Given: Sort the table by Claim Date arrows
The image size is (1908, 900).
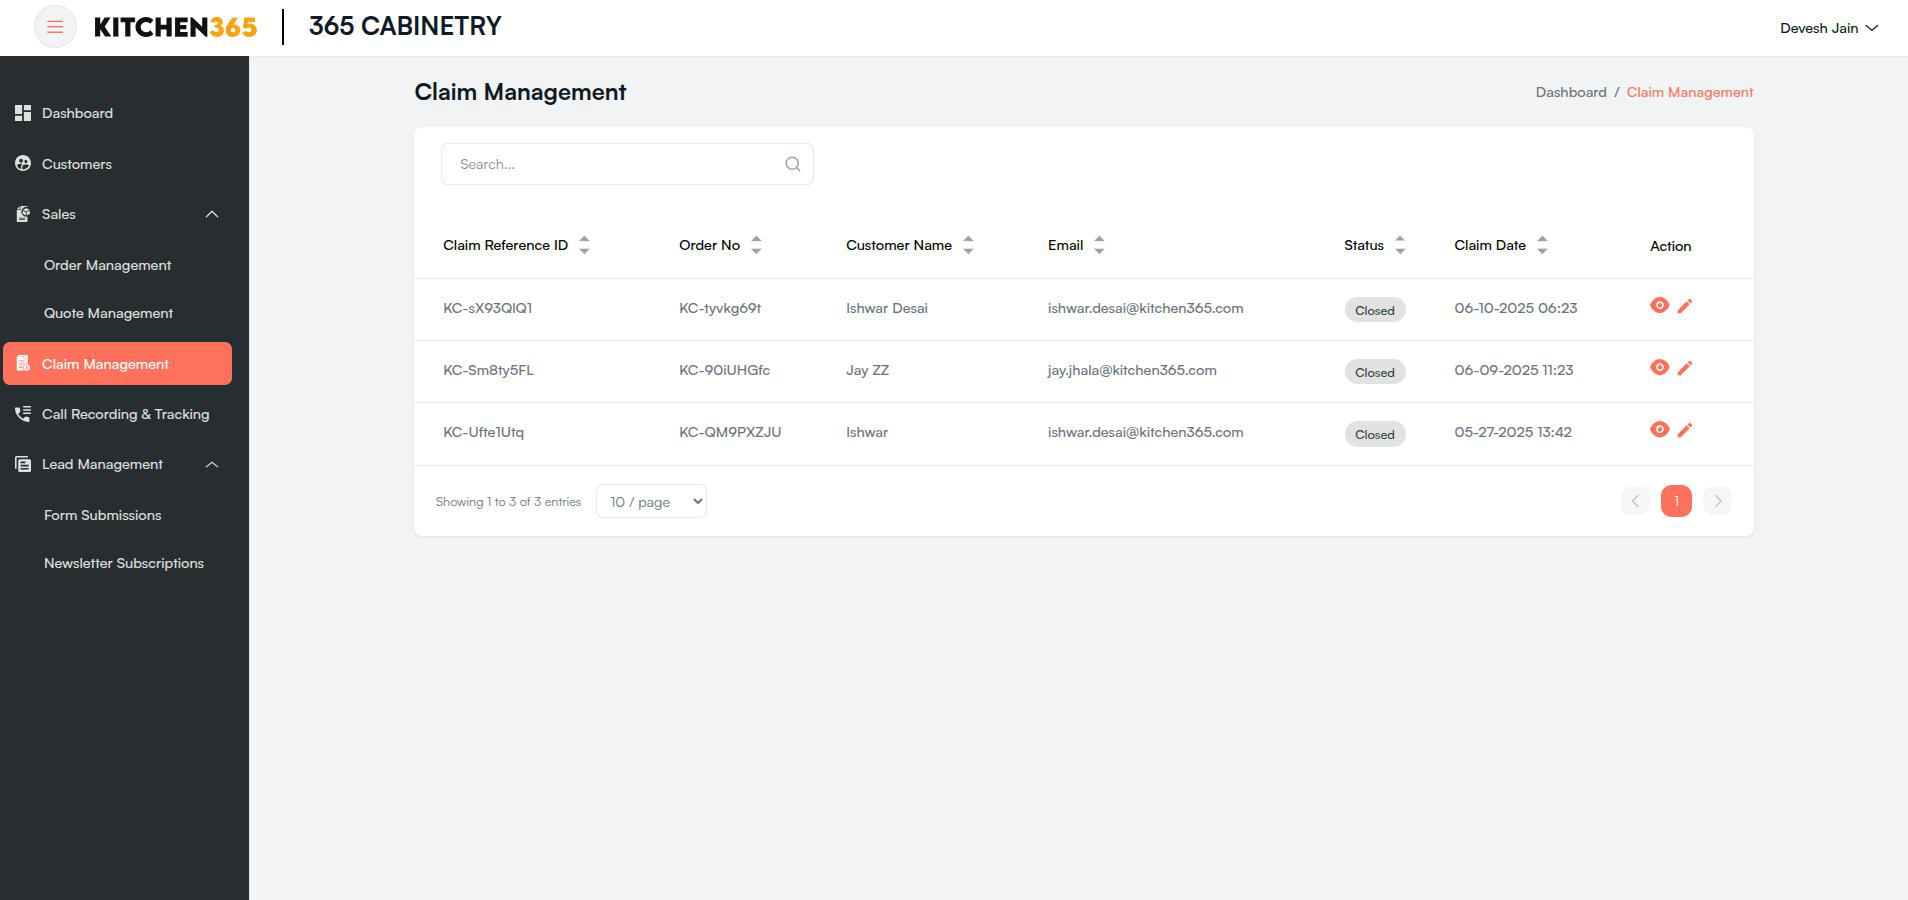Looking at the screenshot, I should (x=1542, y=245).
